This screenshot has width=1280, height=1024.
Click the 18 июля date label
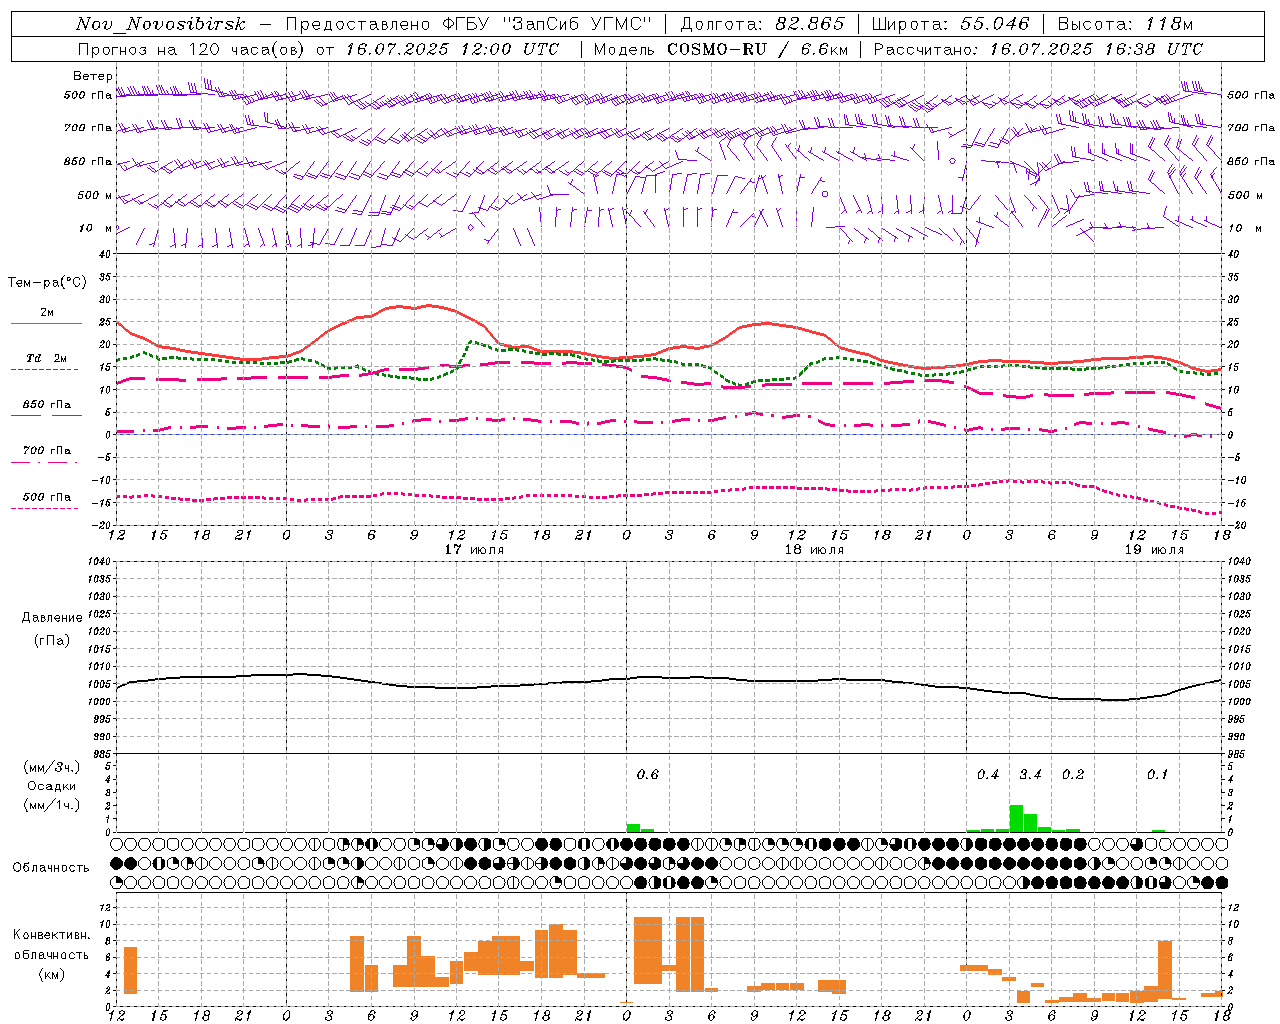(814, 550)
